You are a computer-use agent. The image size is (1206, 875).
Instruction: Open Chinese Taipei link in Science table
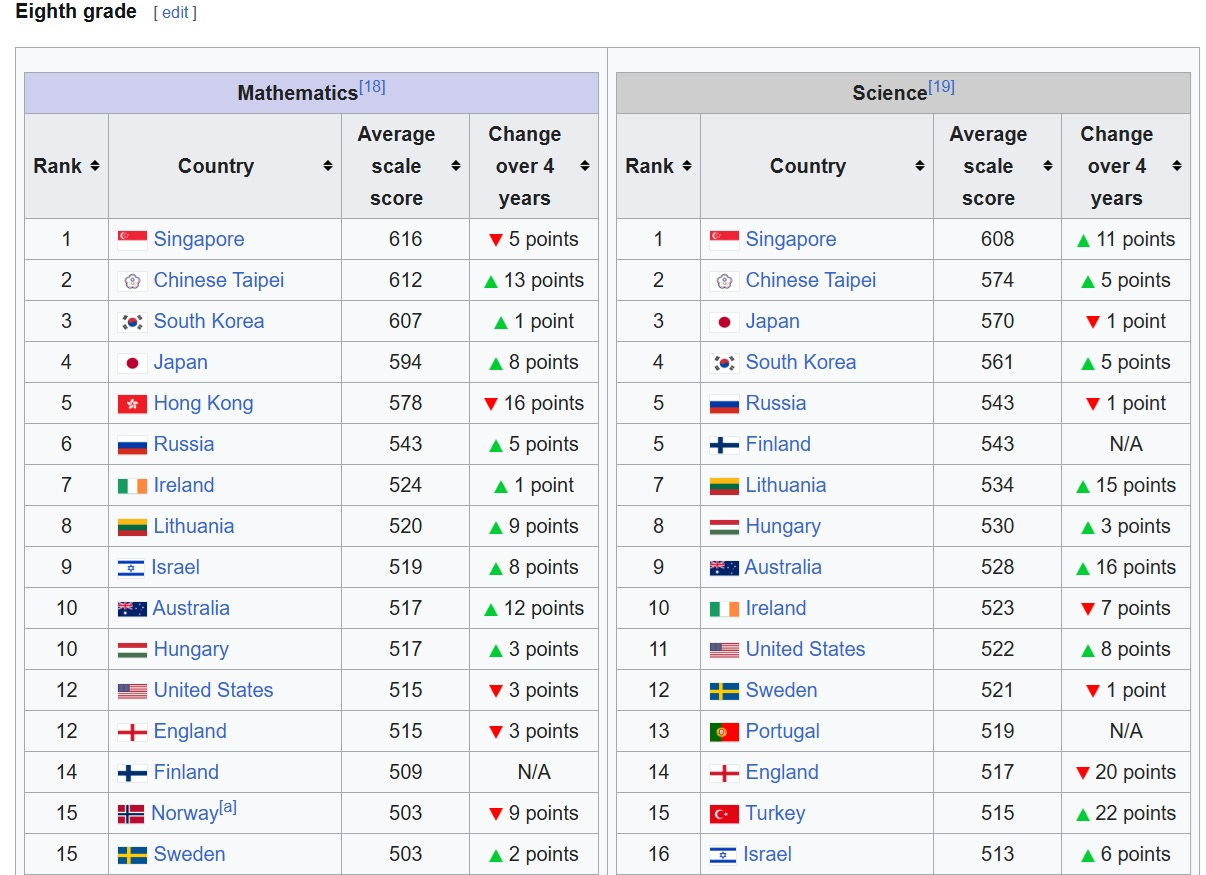tap(811, 280)
